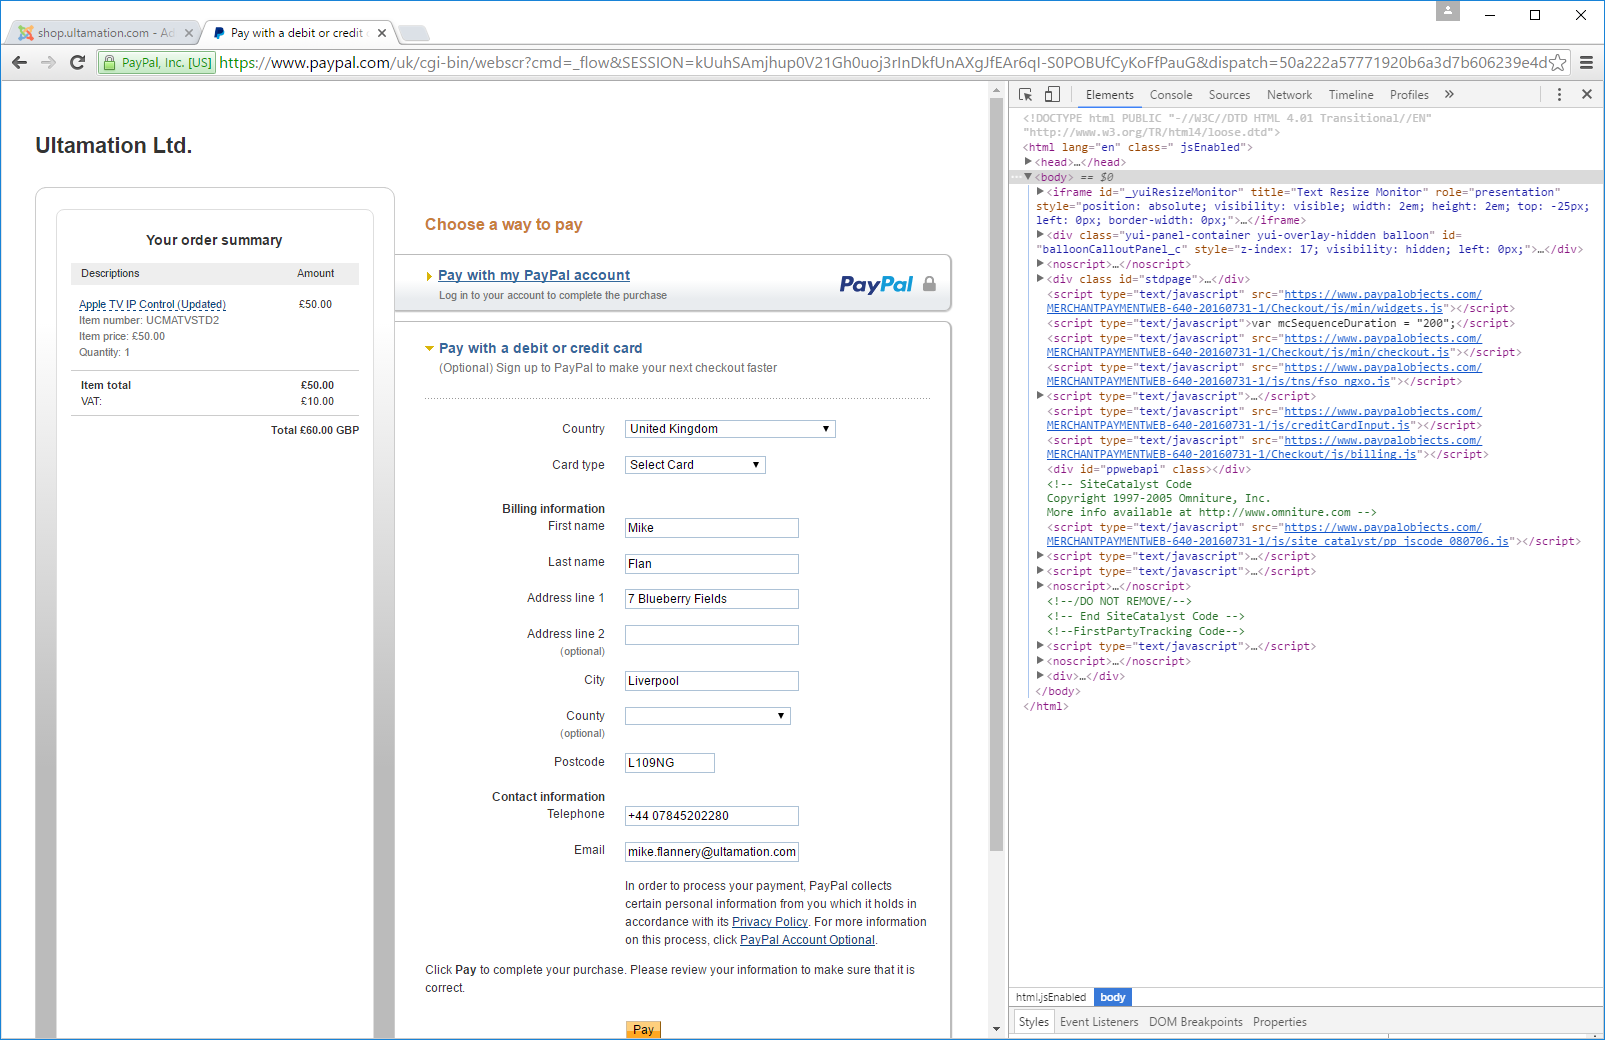Open the 'Select Card' card type dropdown
The height and width of the screenshot is (1040, 1605).
pyautogui.click(x=694, y=465)
